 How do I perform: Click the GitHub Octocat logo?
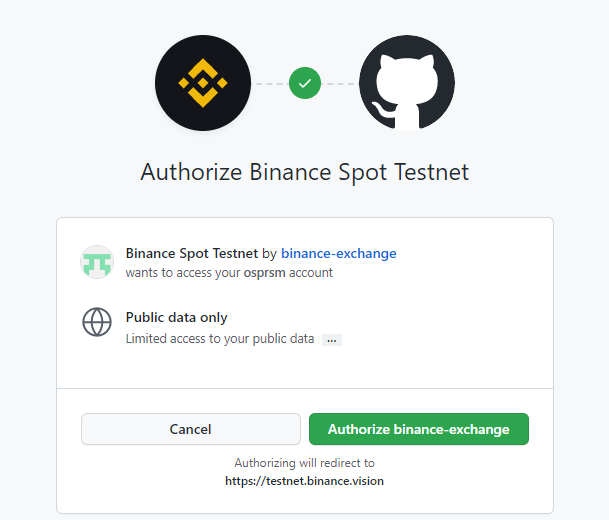tap(407, 83)
